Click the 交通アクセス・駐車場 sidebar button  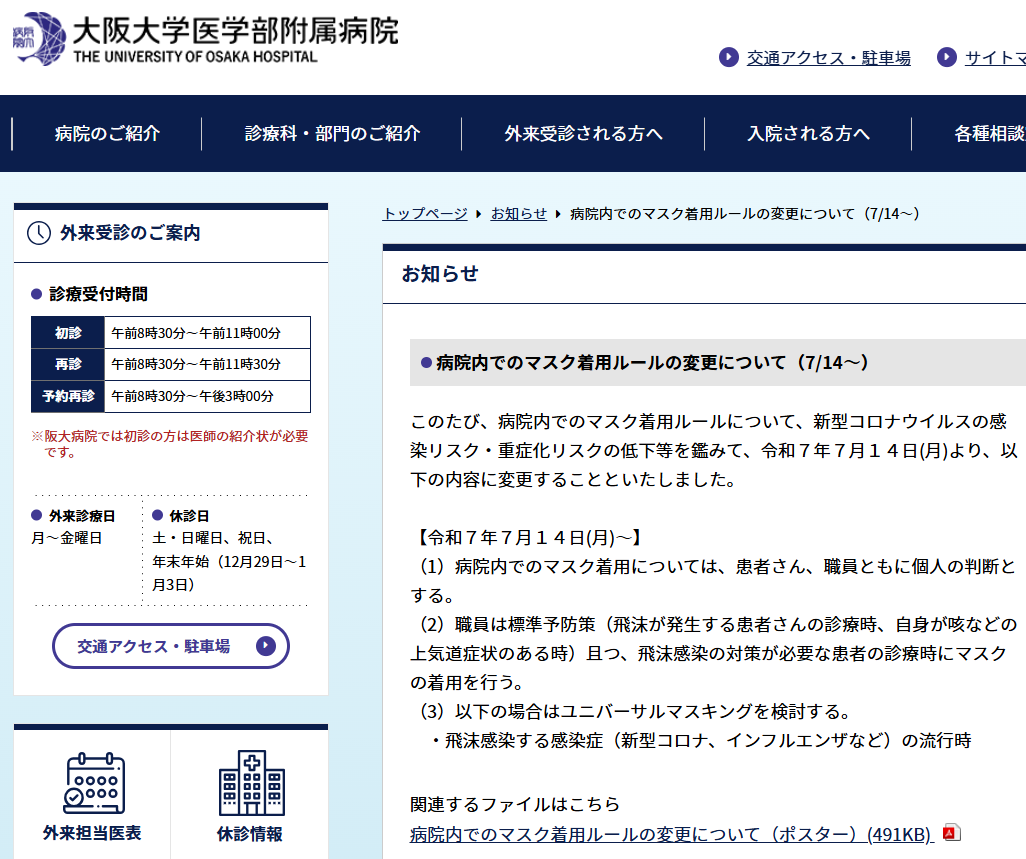[171, 646]
